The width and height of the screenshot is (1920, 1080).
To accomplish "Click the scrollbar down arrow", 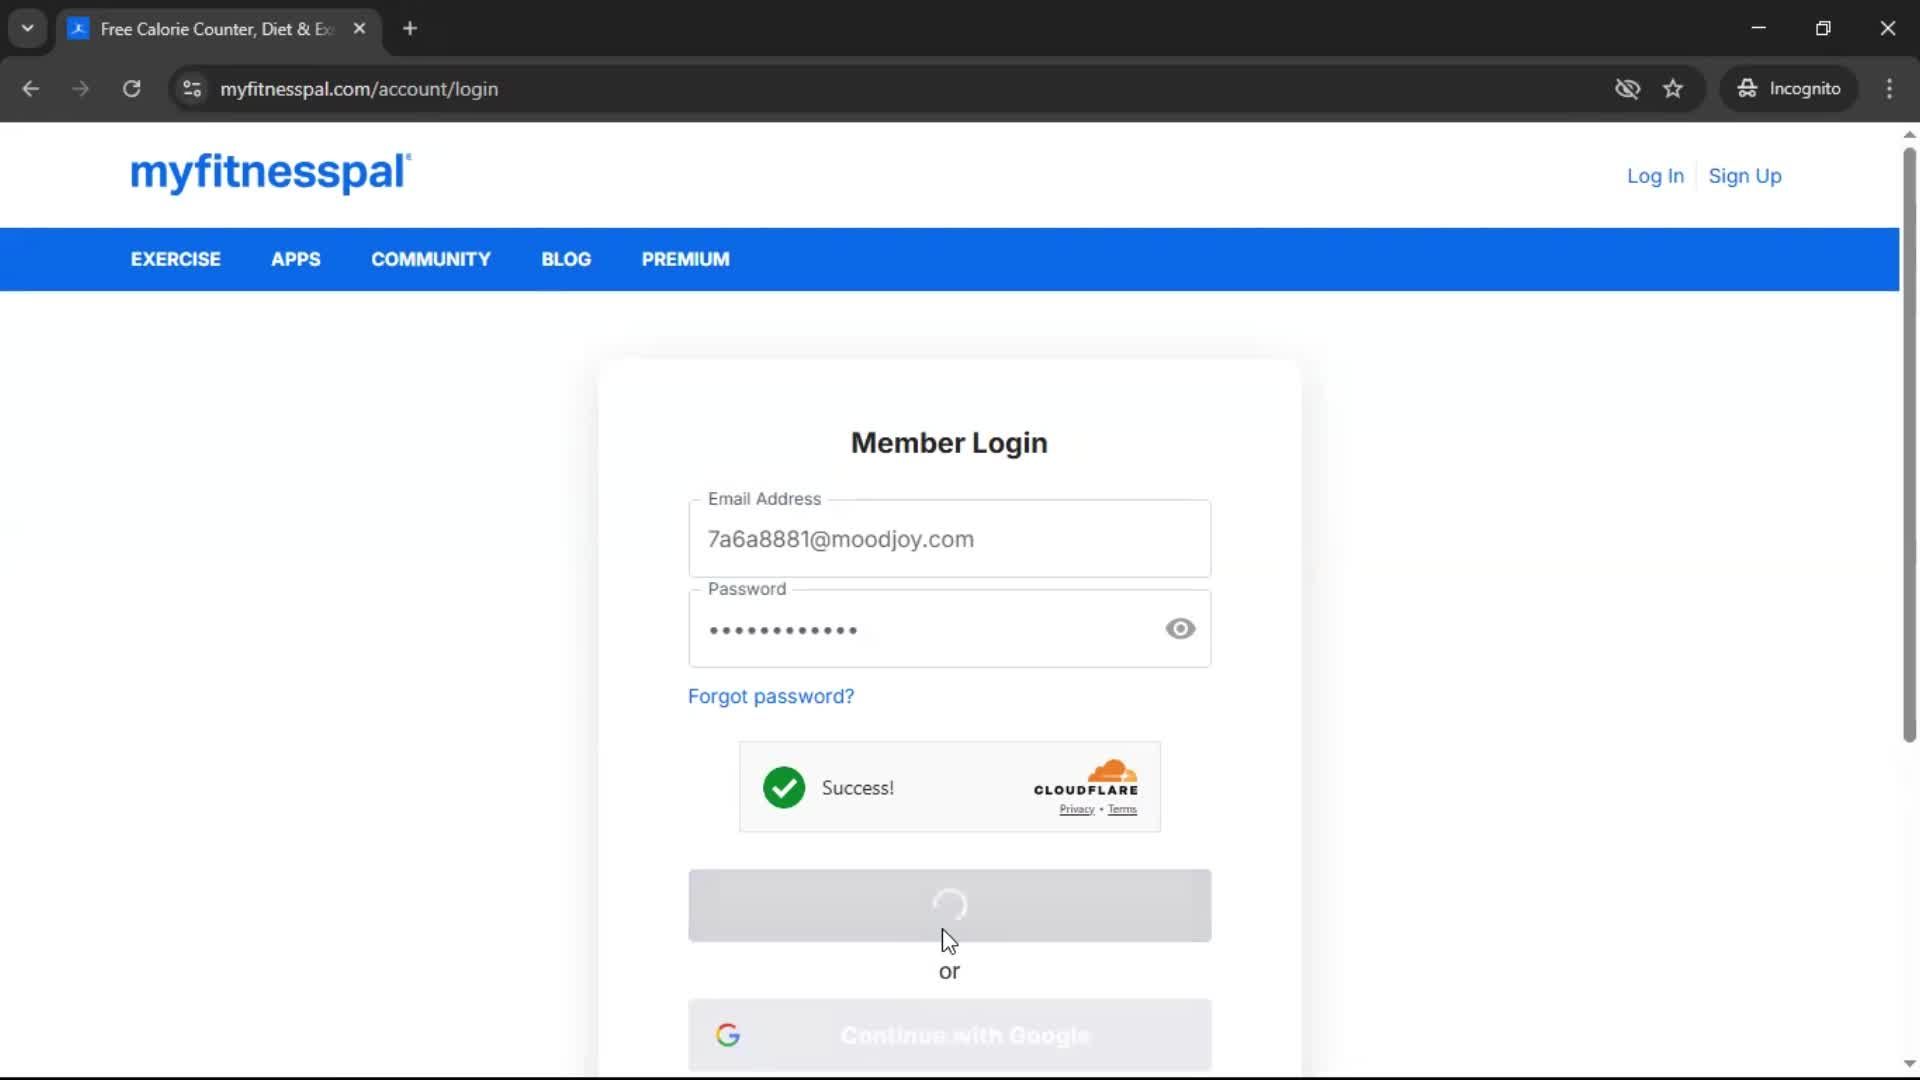I will [1909, 1065].
